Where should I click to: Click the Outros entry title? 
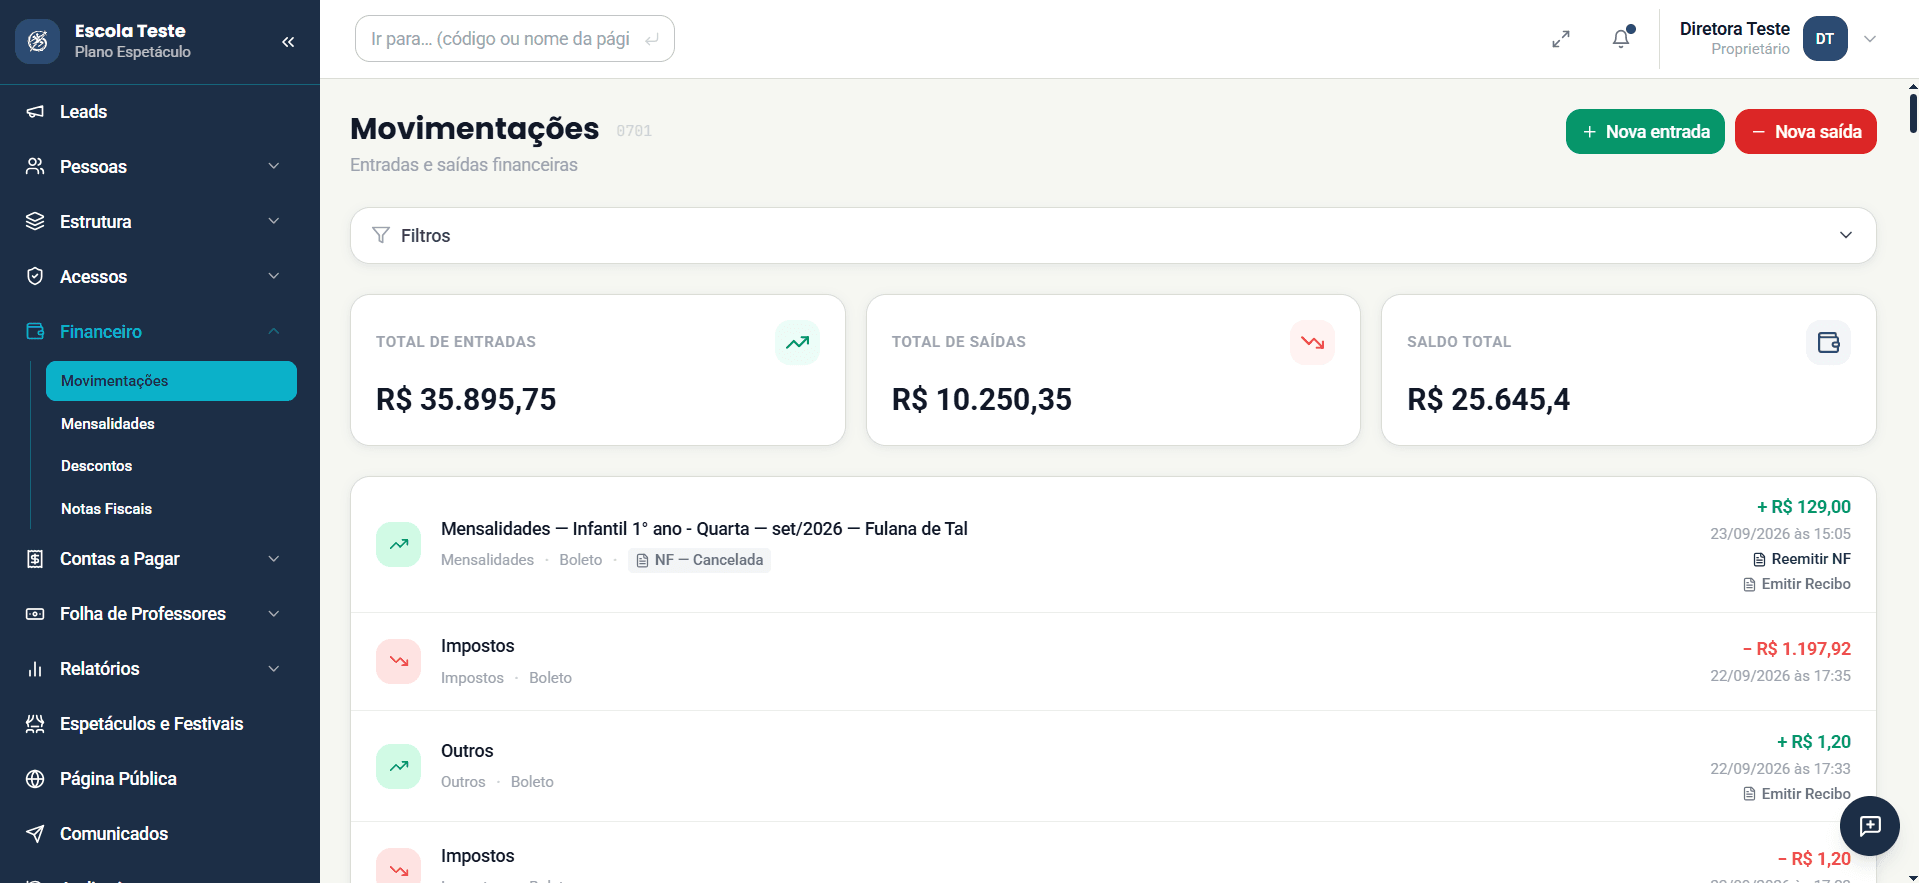(467, 751)
